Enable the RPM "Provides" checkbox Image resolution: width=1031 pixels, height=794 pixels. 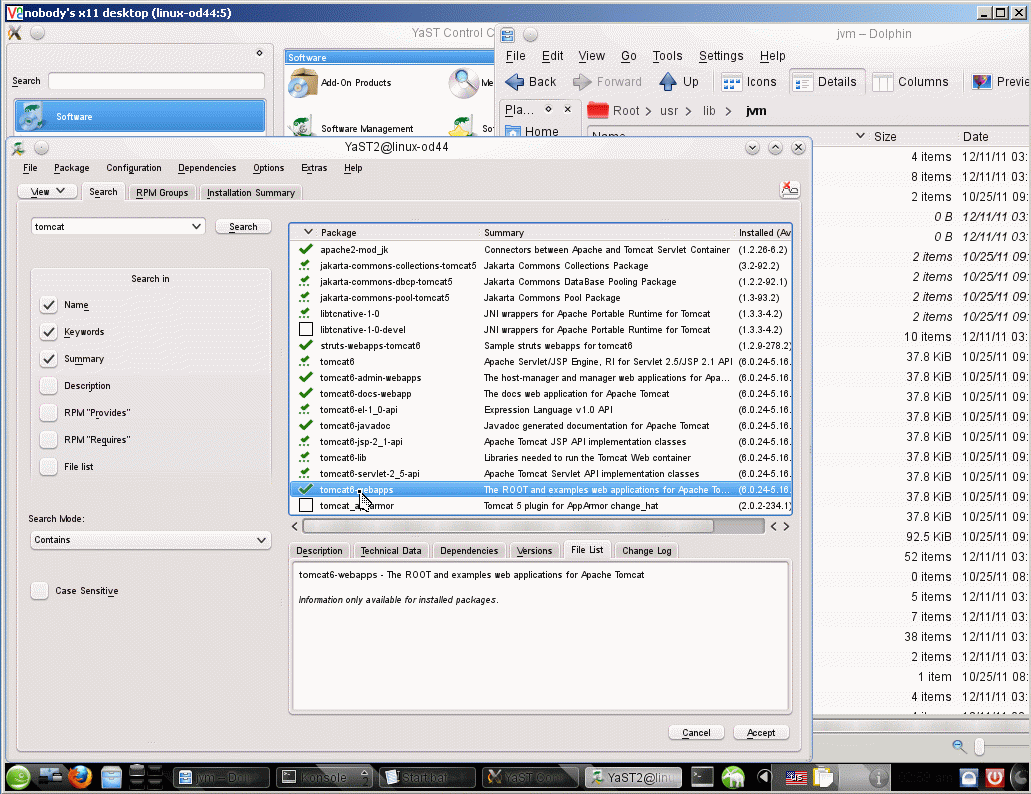point(48,413)
